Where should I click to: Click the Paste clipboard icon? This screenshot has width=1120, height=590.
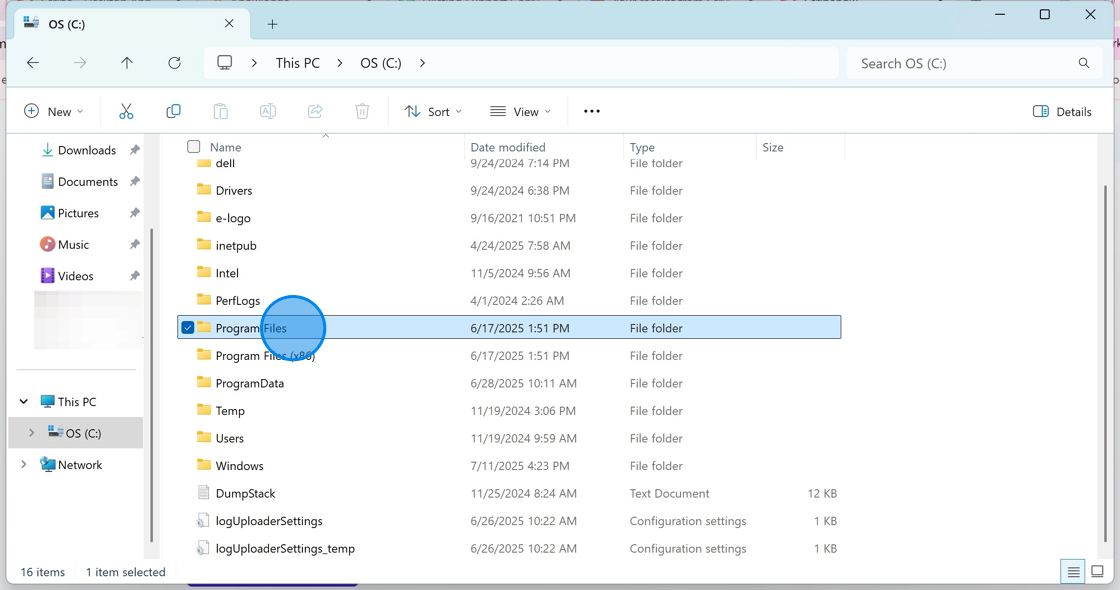[x=221, y=111]
